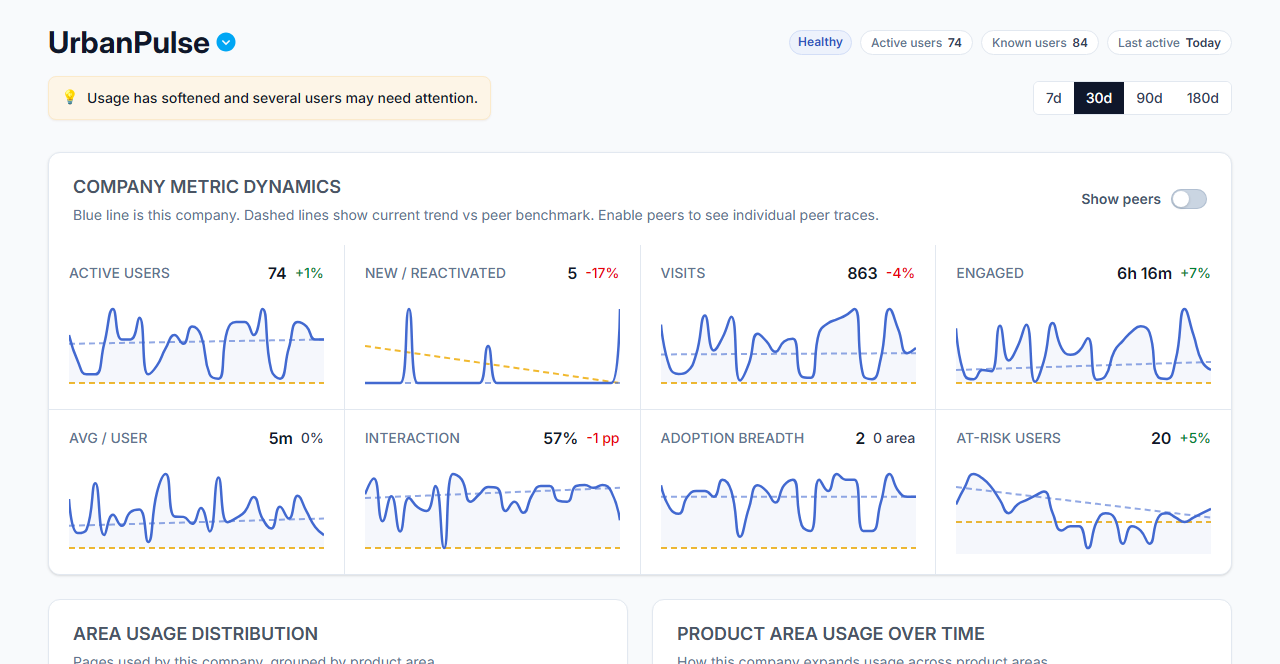Image resolution: width=1280 pixels, height=664 pixels.
Task: Click the +5% change on At-Risk Users
Action: [1195, 438]
